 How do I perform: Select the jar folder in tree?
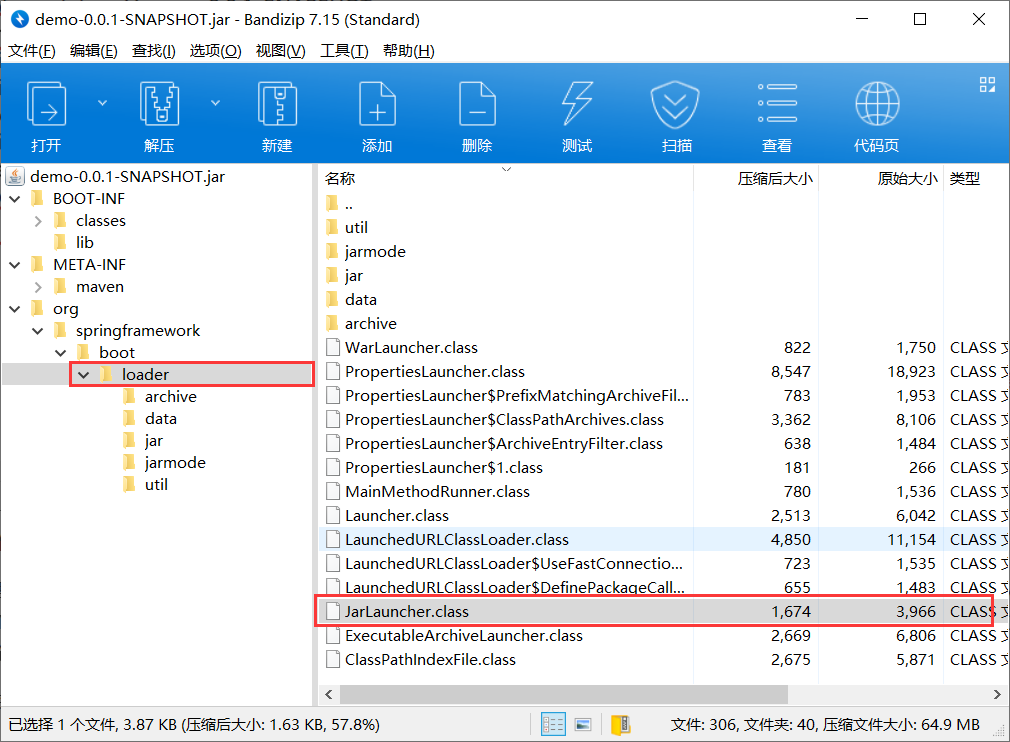[x=153, y=441]
